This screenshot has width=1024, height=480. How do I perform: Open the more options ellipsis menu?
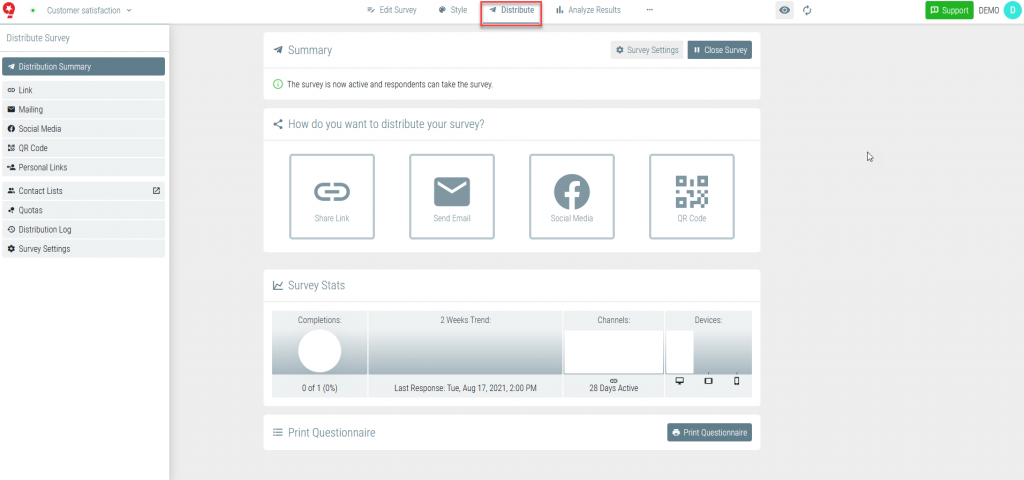tap(650, 10)
